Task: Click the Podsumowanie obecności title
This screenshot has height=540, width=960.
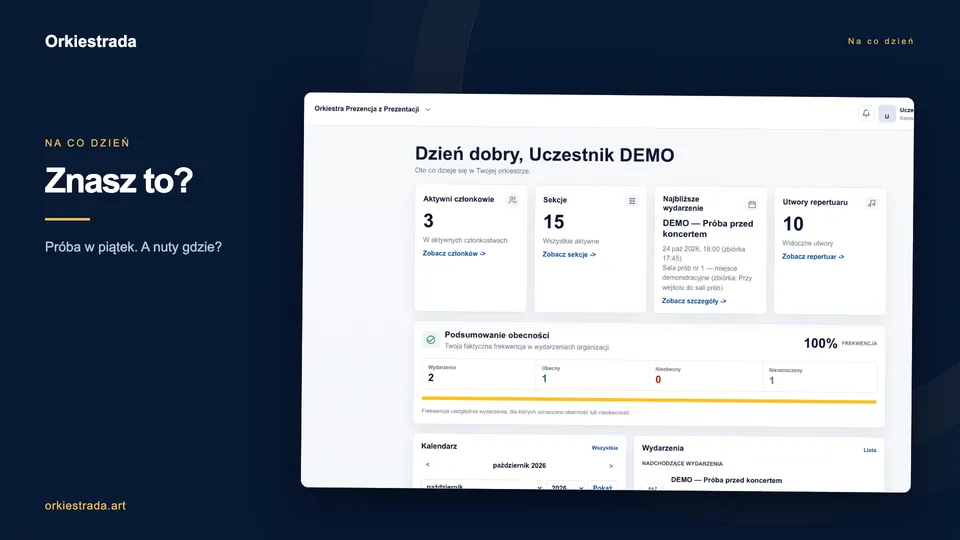Action: pyautogui.click(x=497, y=335)
